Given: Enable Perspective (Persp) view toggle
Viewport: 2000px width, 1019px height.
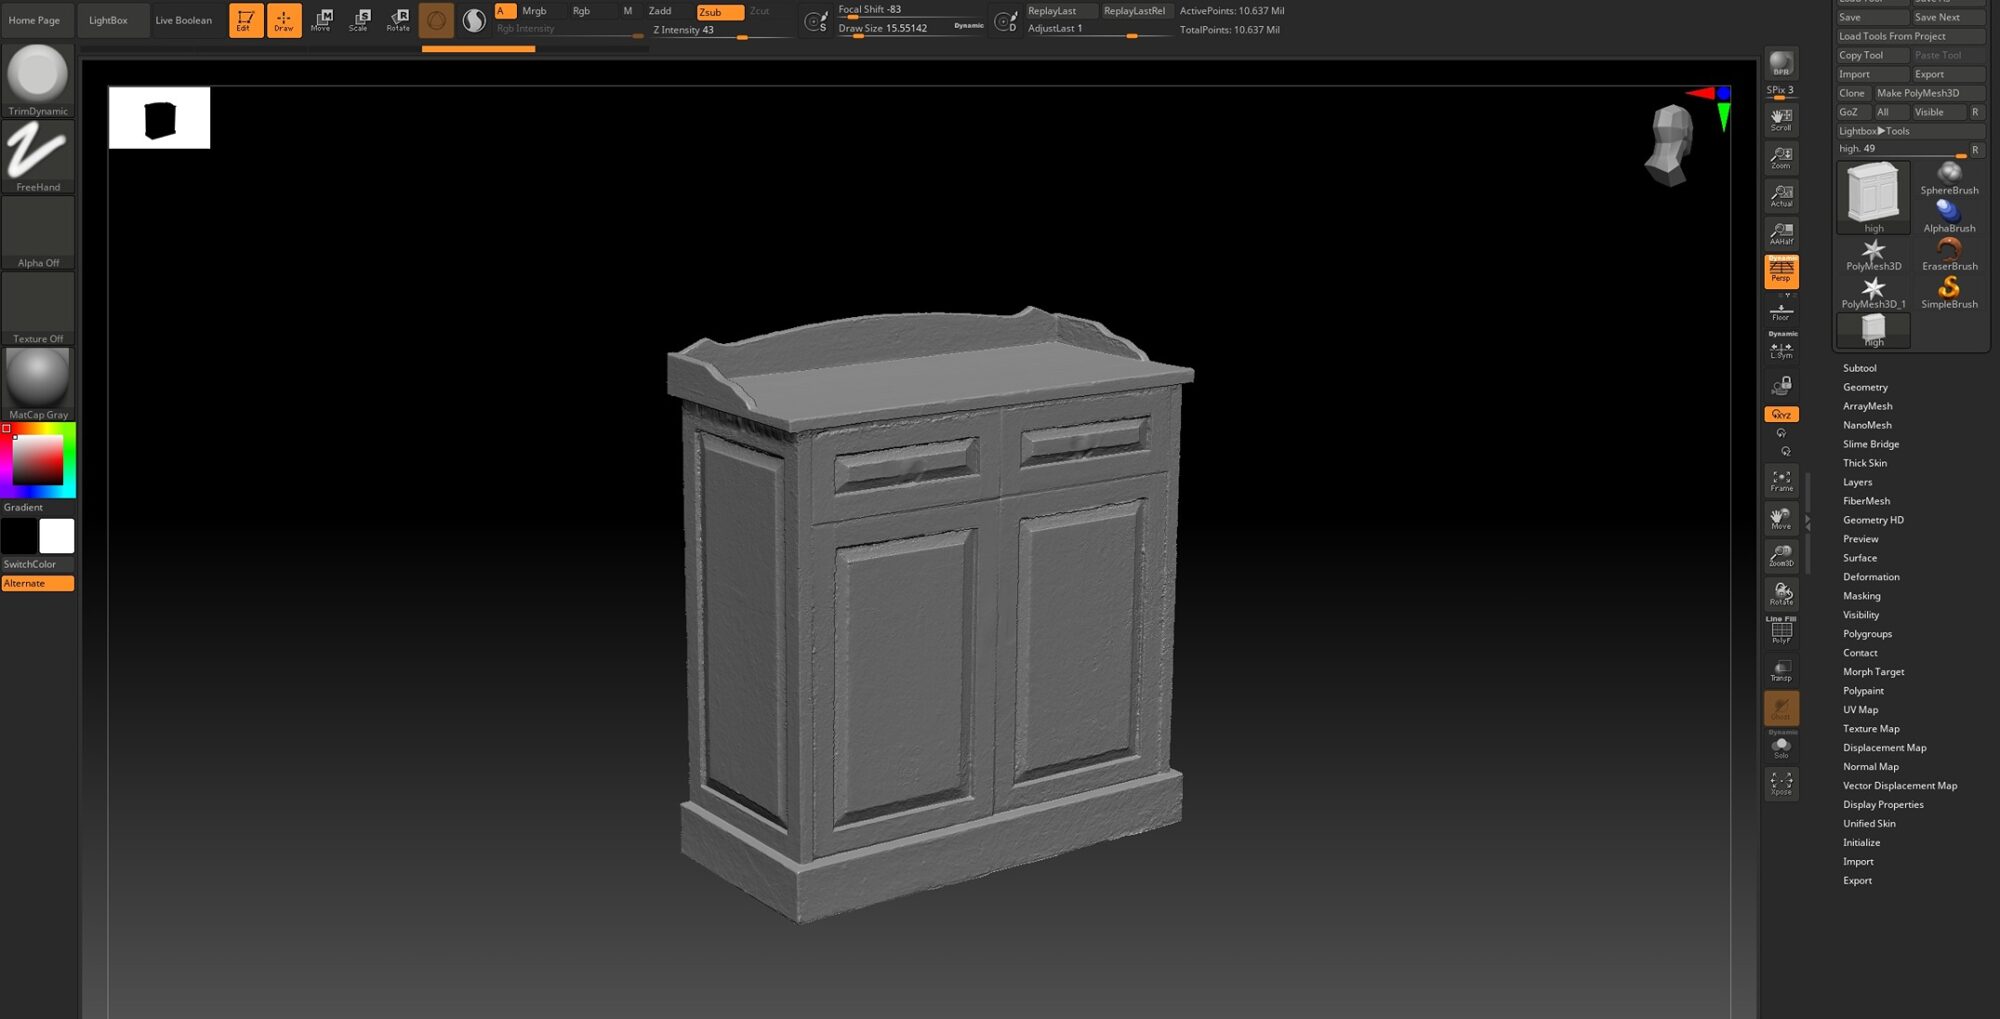Looking at the screenshot, I should coord(1781,269).
